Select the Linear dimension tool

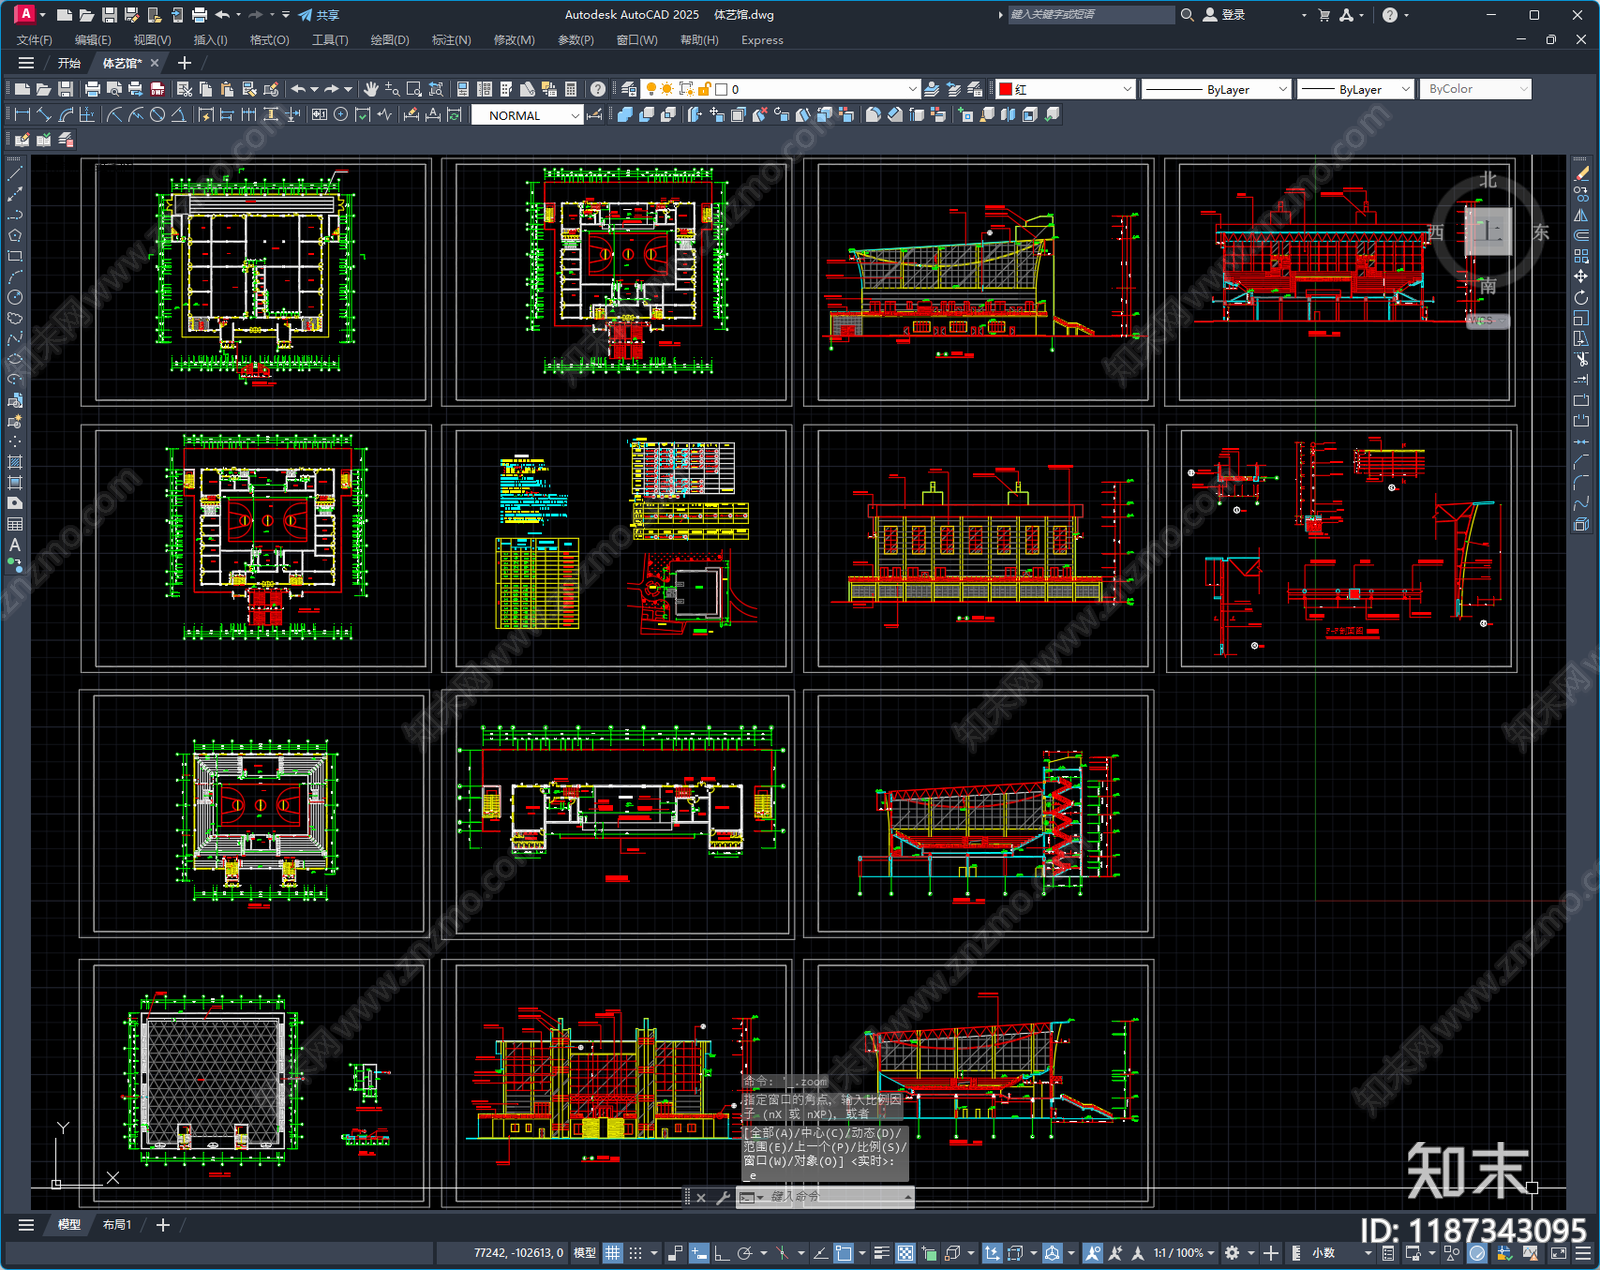pyautogui.click(x=22, y=115)
